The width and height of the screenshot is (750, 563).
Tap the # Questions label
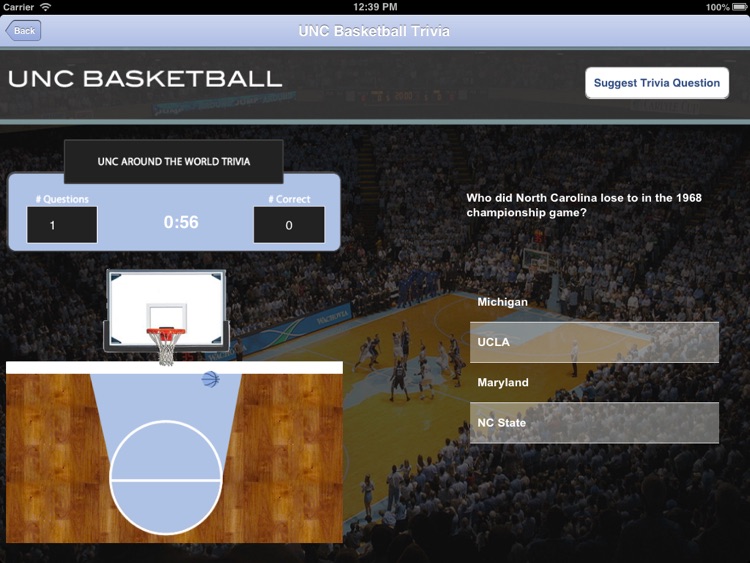(x=62, y=199)
